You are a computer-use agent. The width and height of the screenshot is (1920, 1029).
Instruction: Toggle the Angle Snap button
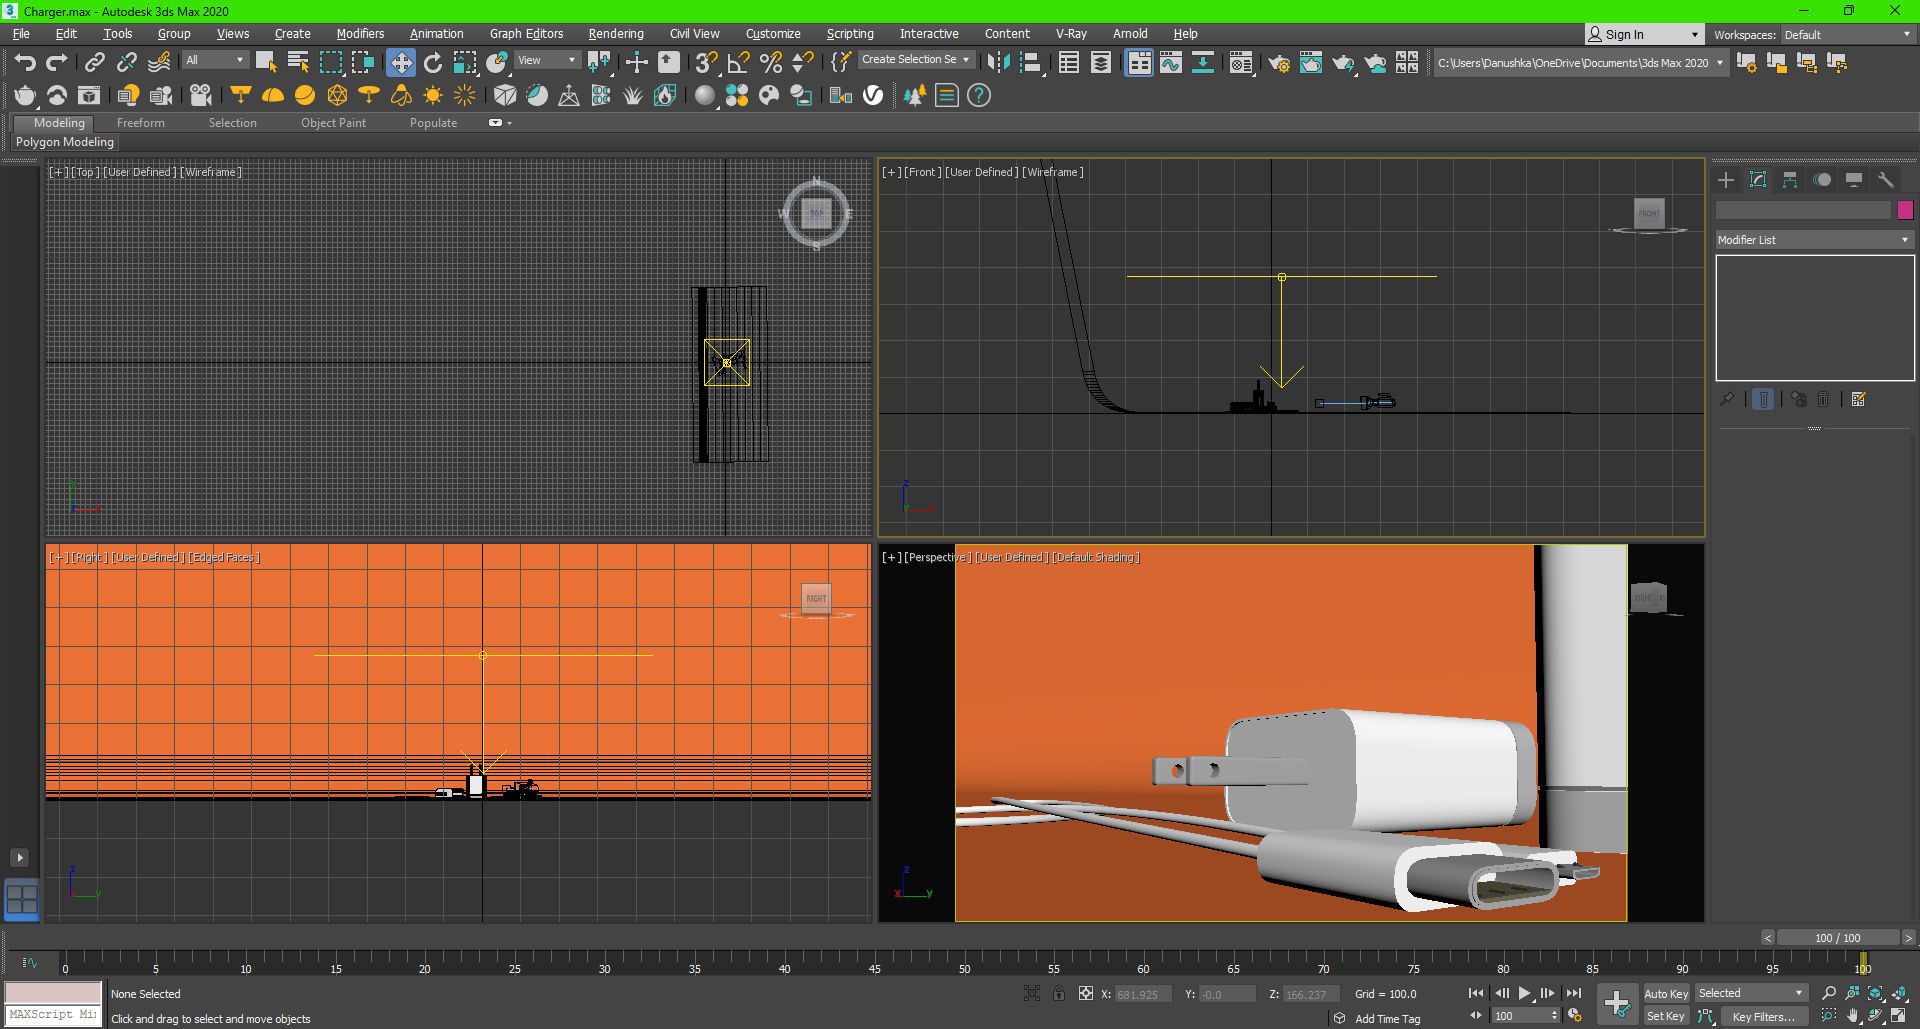(x=738, y=62)
